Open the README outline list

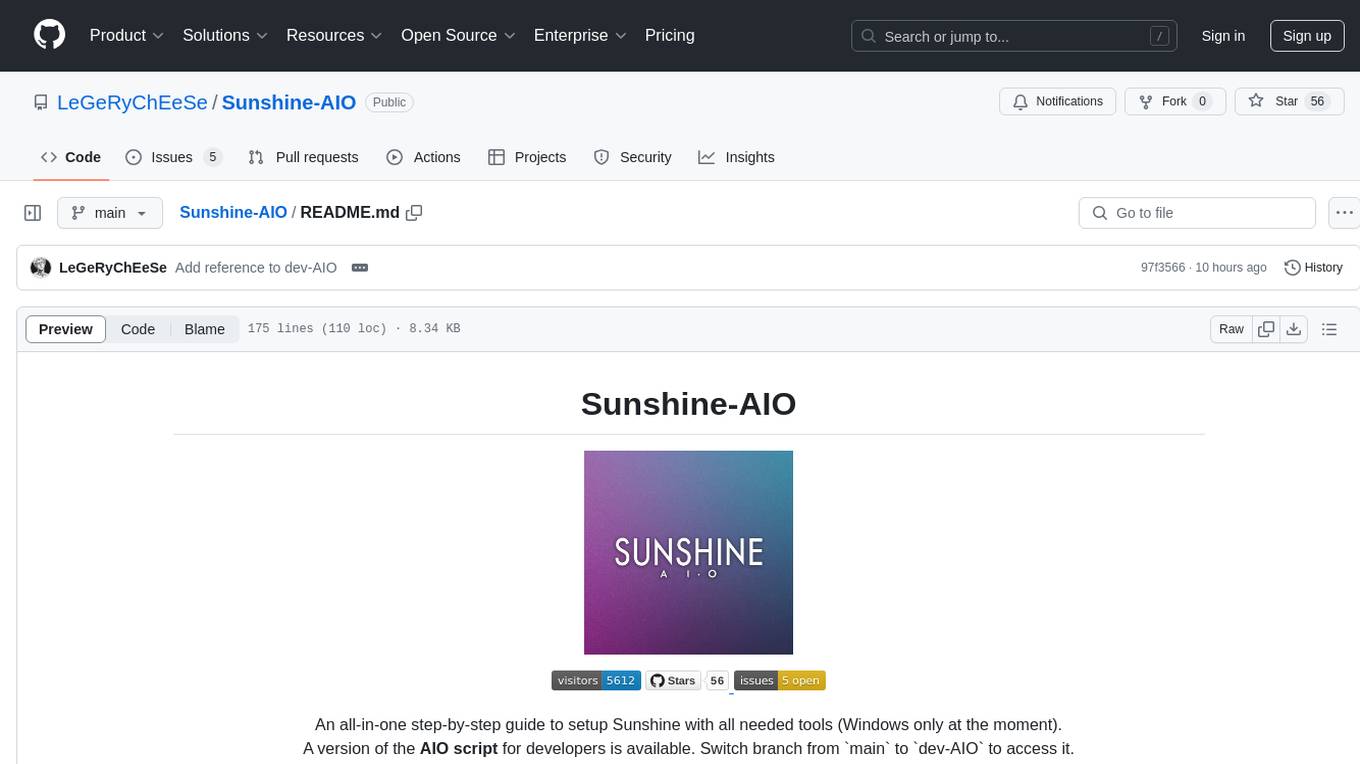[1329, 329]
